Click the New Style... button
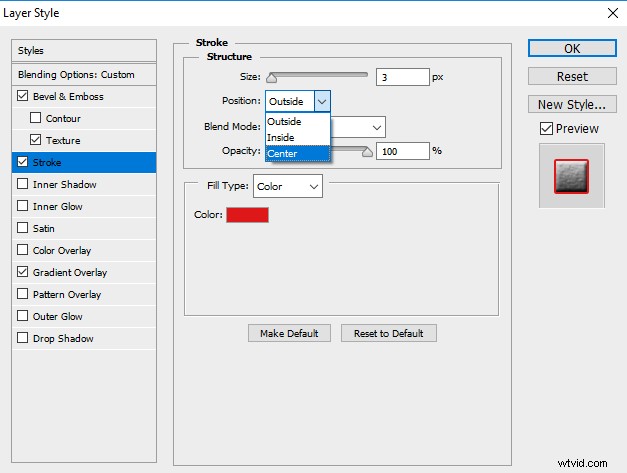 pos(572,104)
